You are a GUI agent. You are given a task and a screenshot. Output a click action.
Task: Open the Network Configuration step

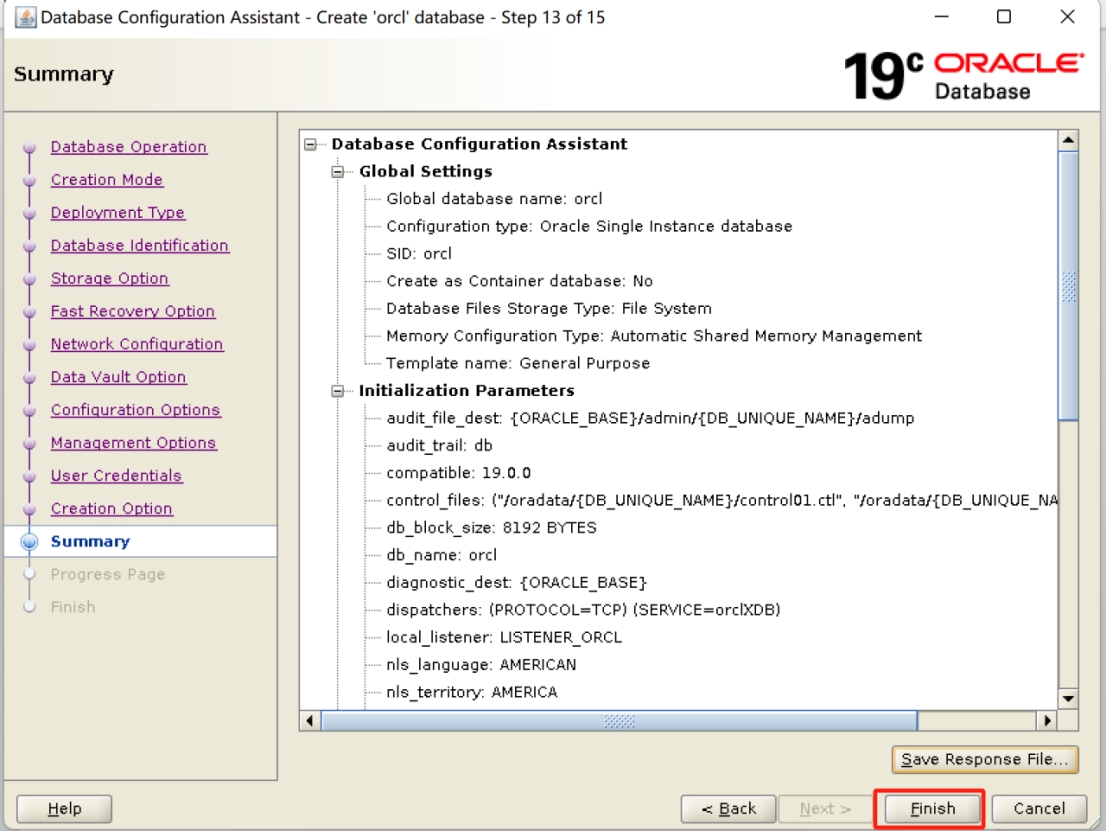point(137,344)
